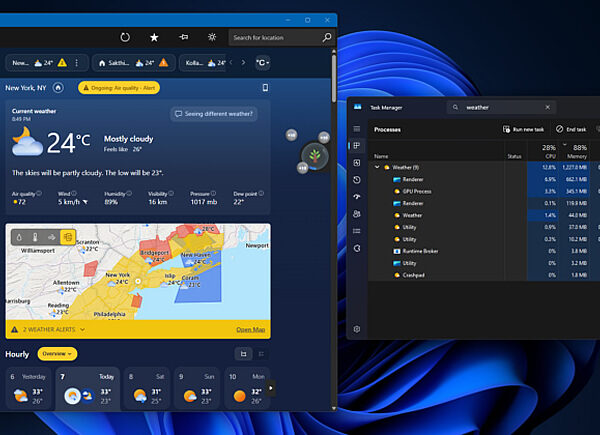Image resolution: width=600 pixels, height=435 pixels.
Task: Open the Performance page in Task Manager sidebar
Action: pyautogui.click(x=357, y=163)
